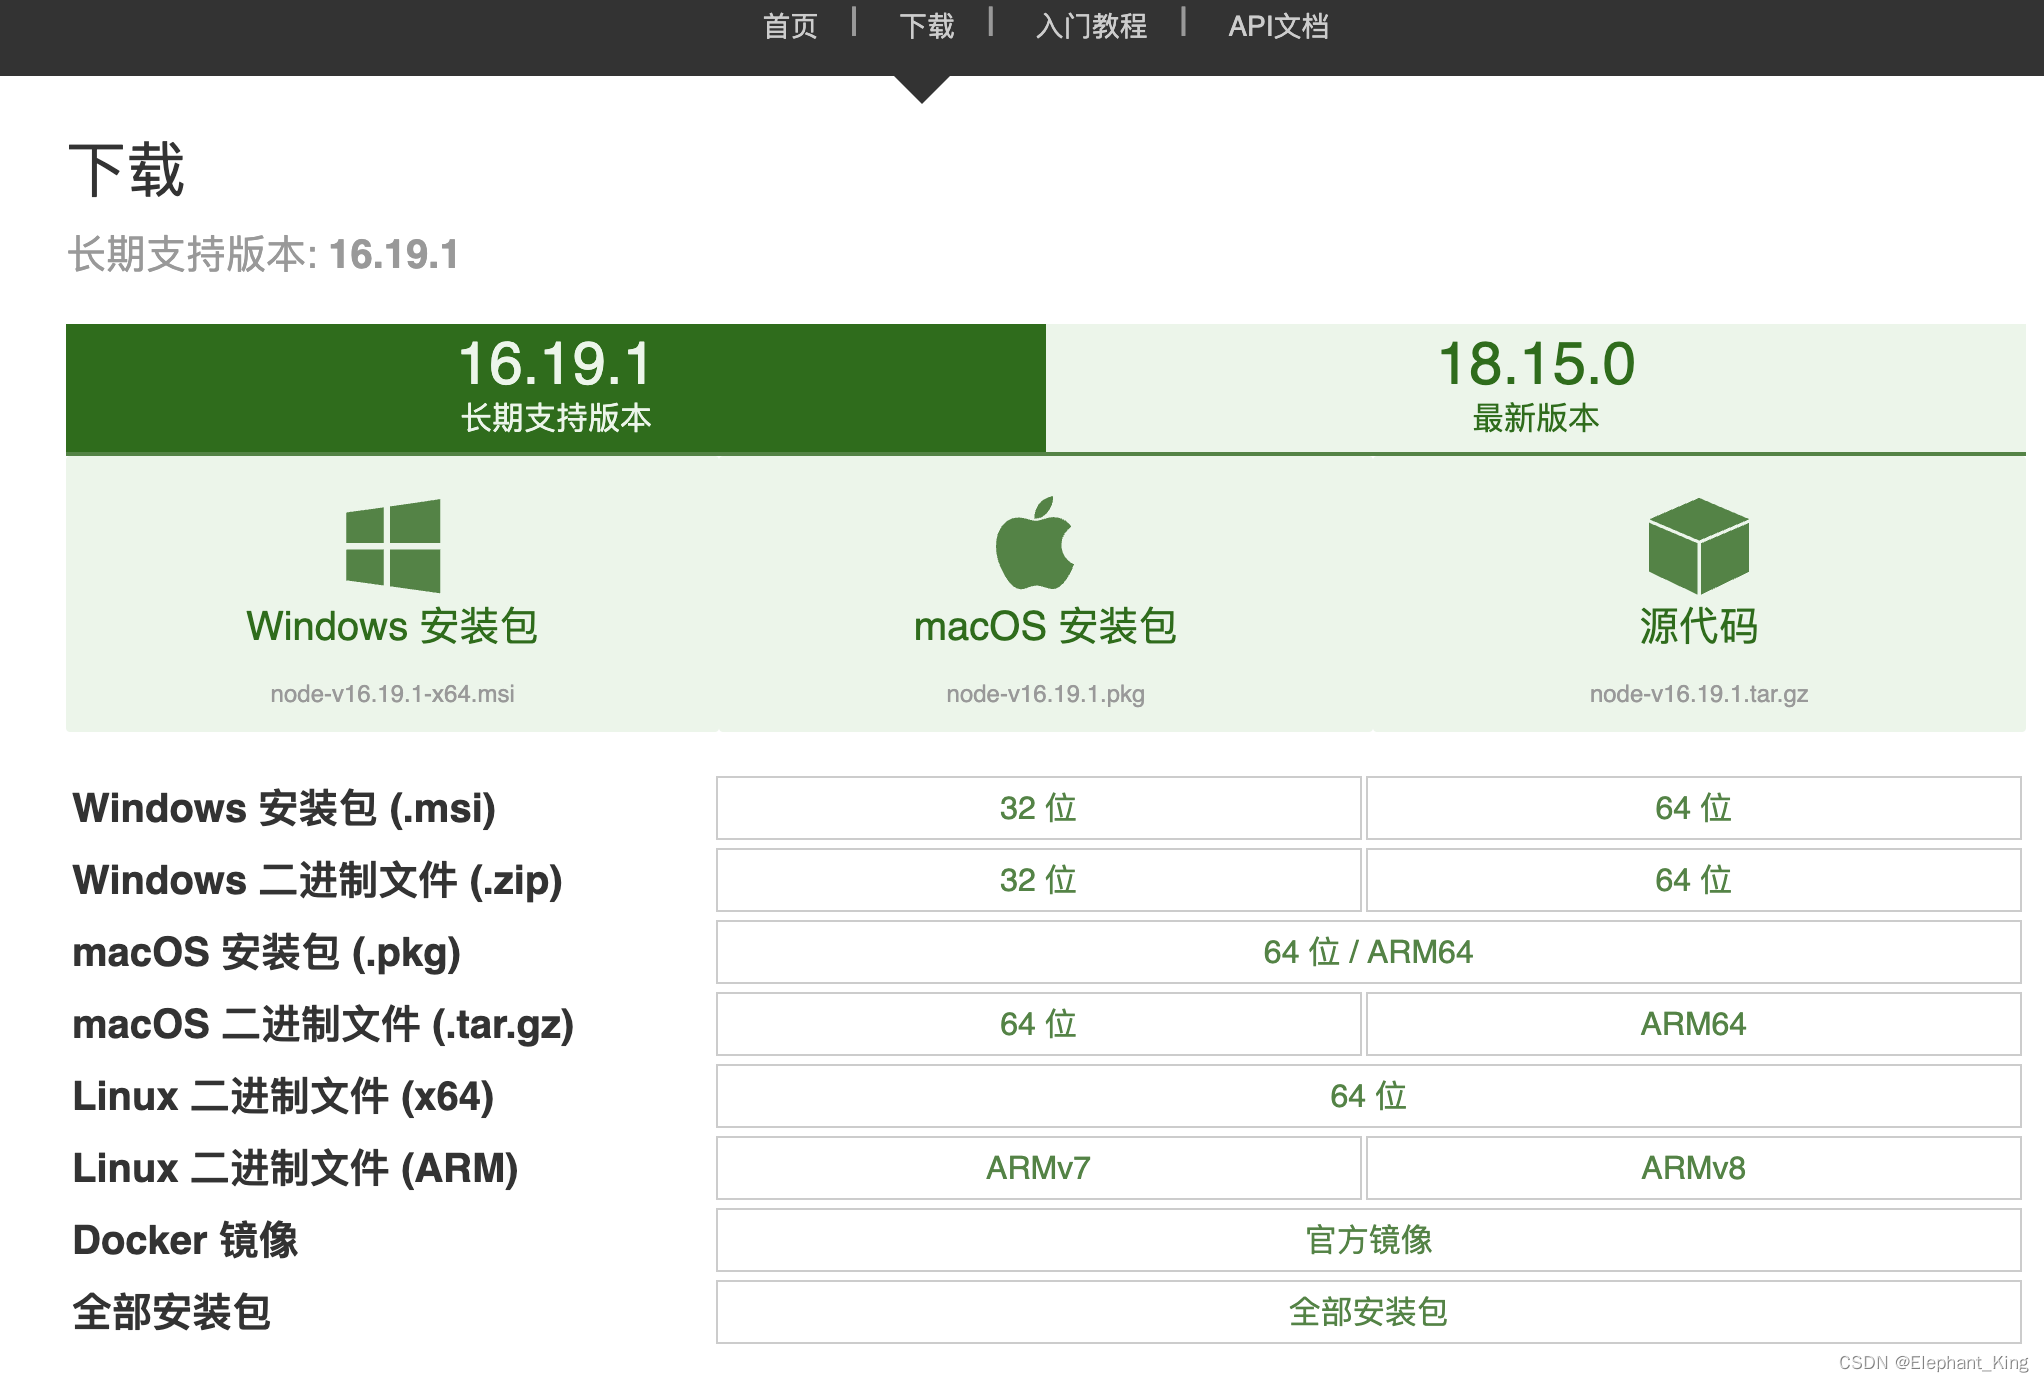The width and height of the screenshot is (2044, 1382).
Task: Download 32-bit Windows .msi installer
Action: (1038, 808)
